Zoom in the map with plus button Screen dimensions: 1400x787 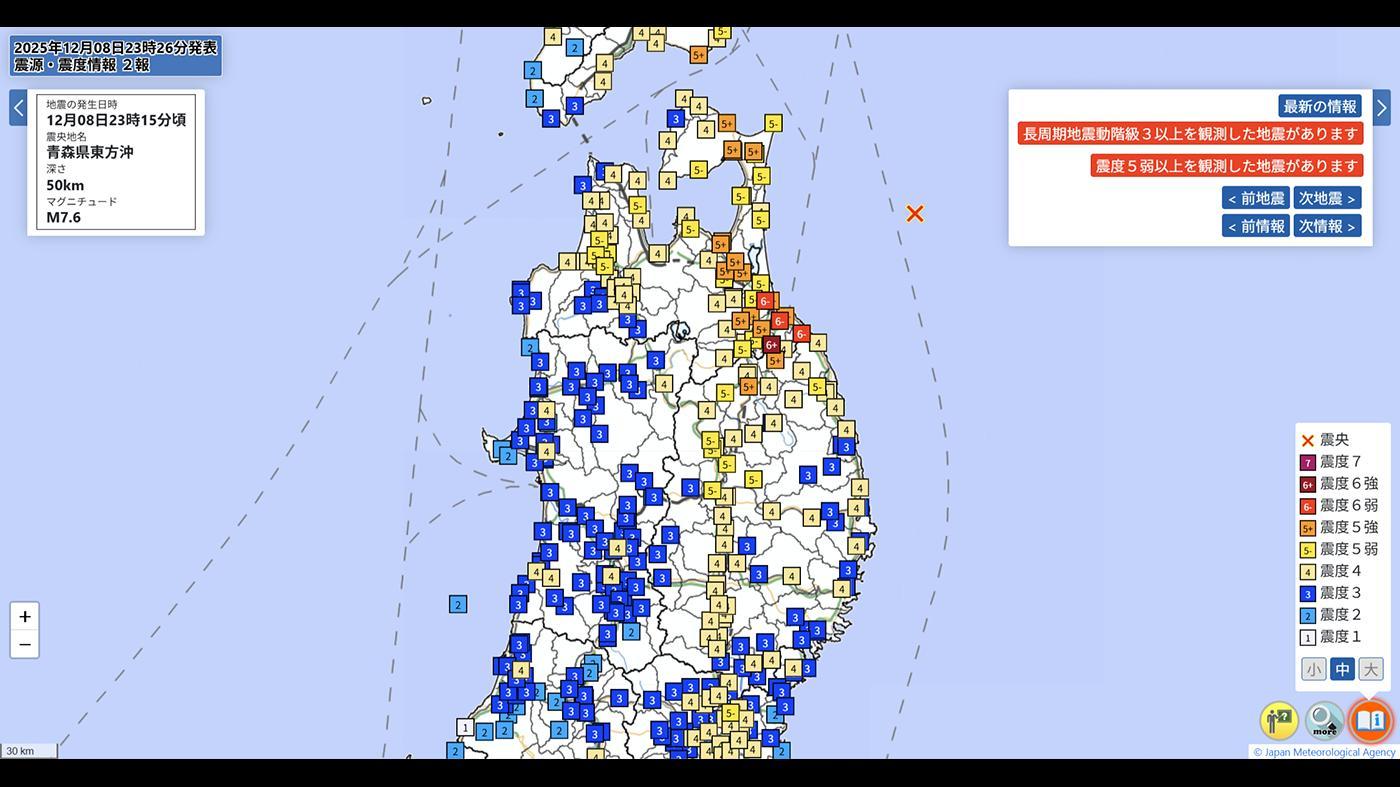25,616
